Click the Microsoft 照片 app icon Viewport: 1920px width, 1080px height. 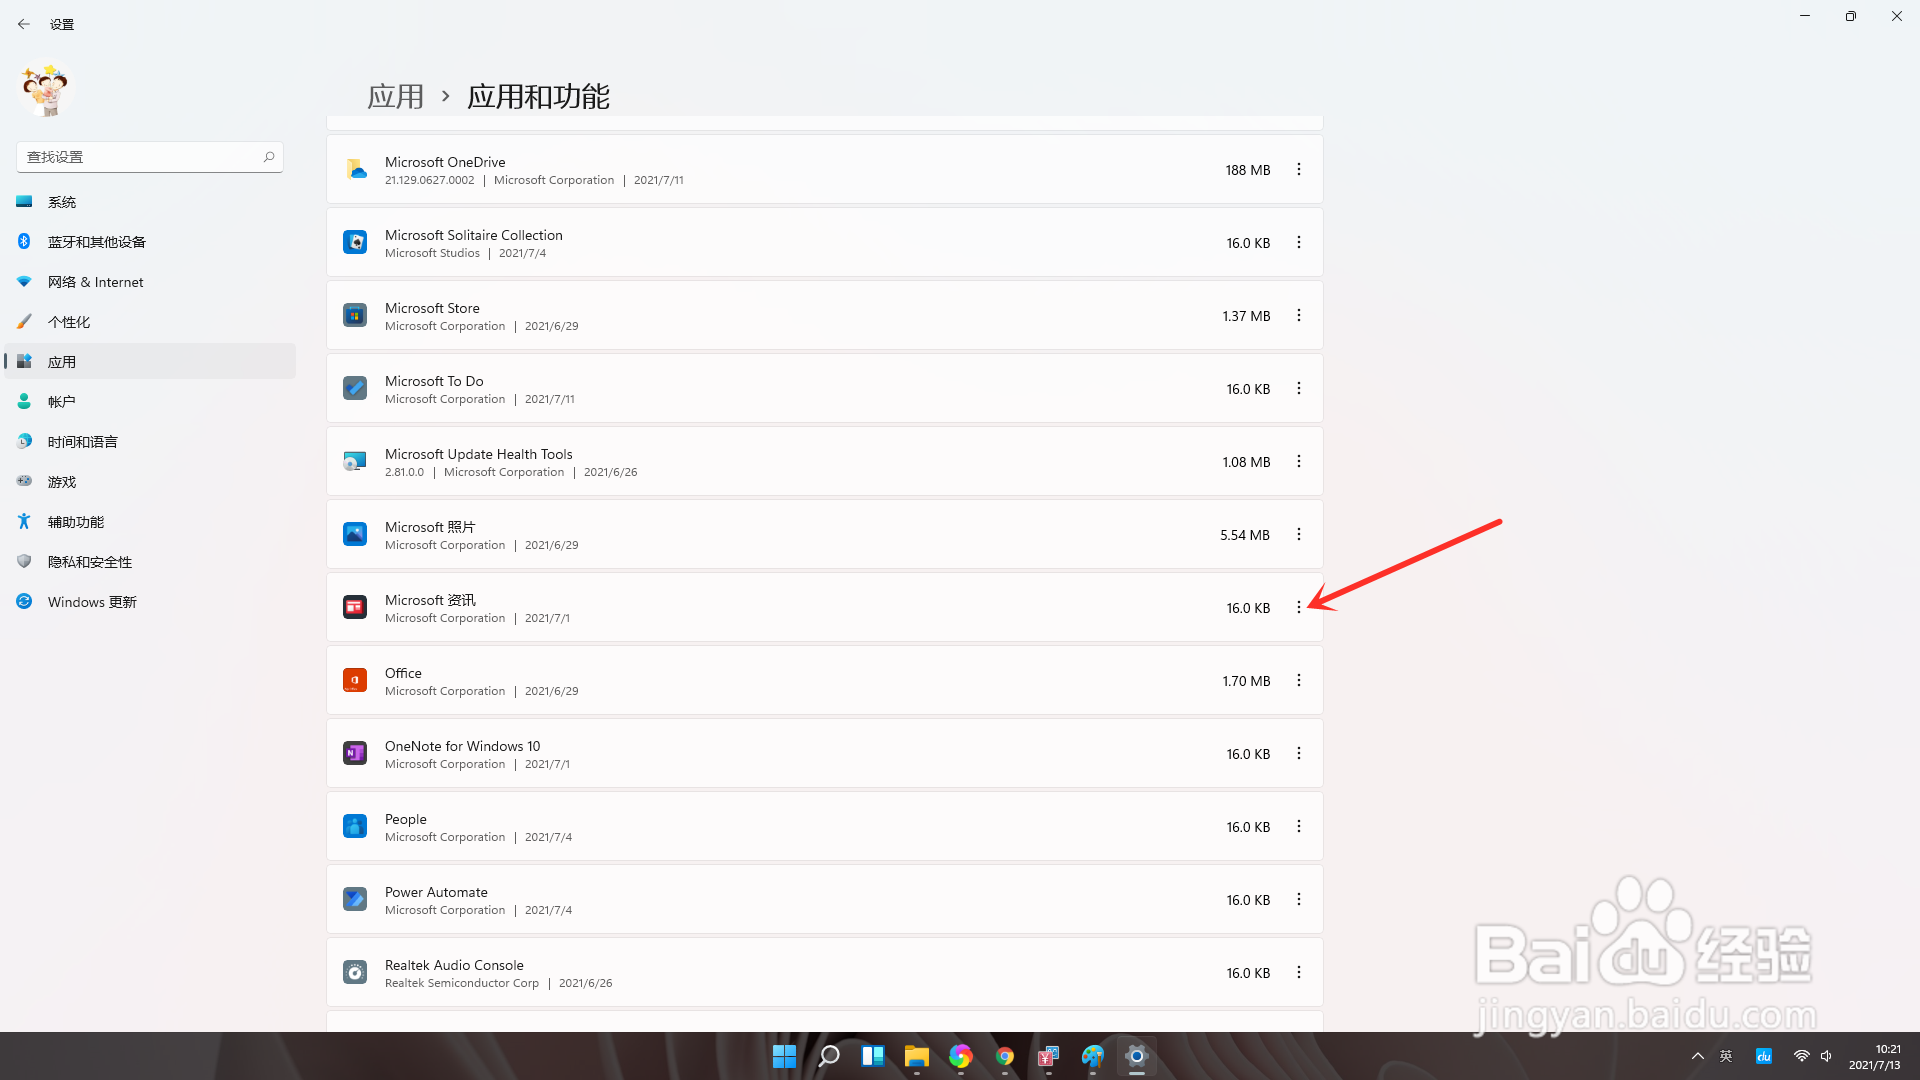click(355, 535)
